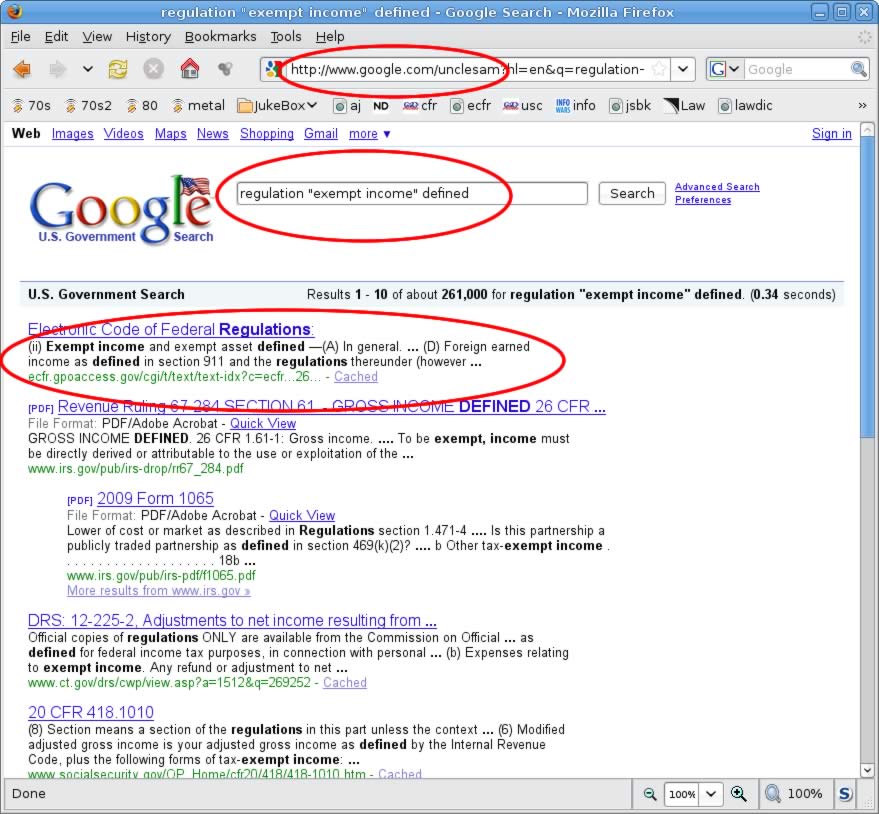This screenshot has width=879, height=814.
Task: Open the History menu
Action: 148,36
